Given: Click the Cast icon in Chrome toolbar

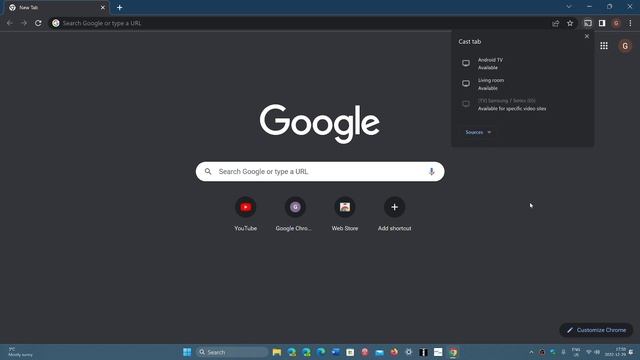Looking at the screenshot, I should [588, 23].
